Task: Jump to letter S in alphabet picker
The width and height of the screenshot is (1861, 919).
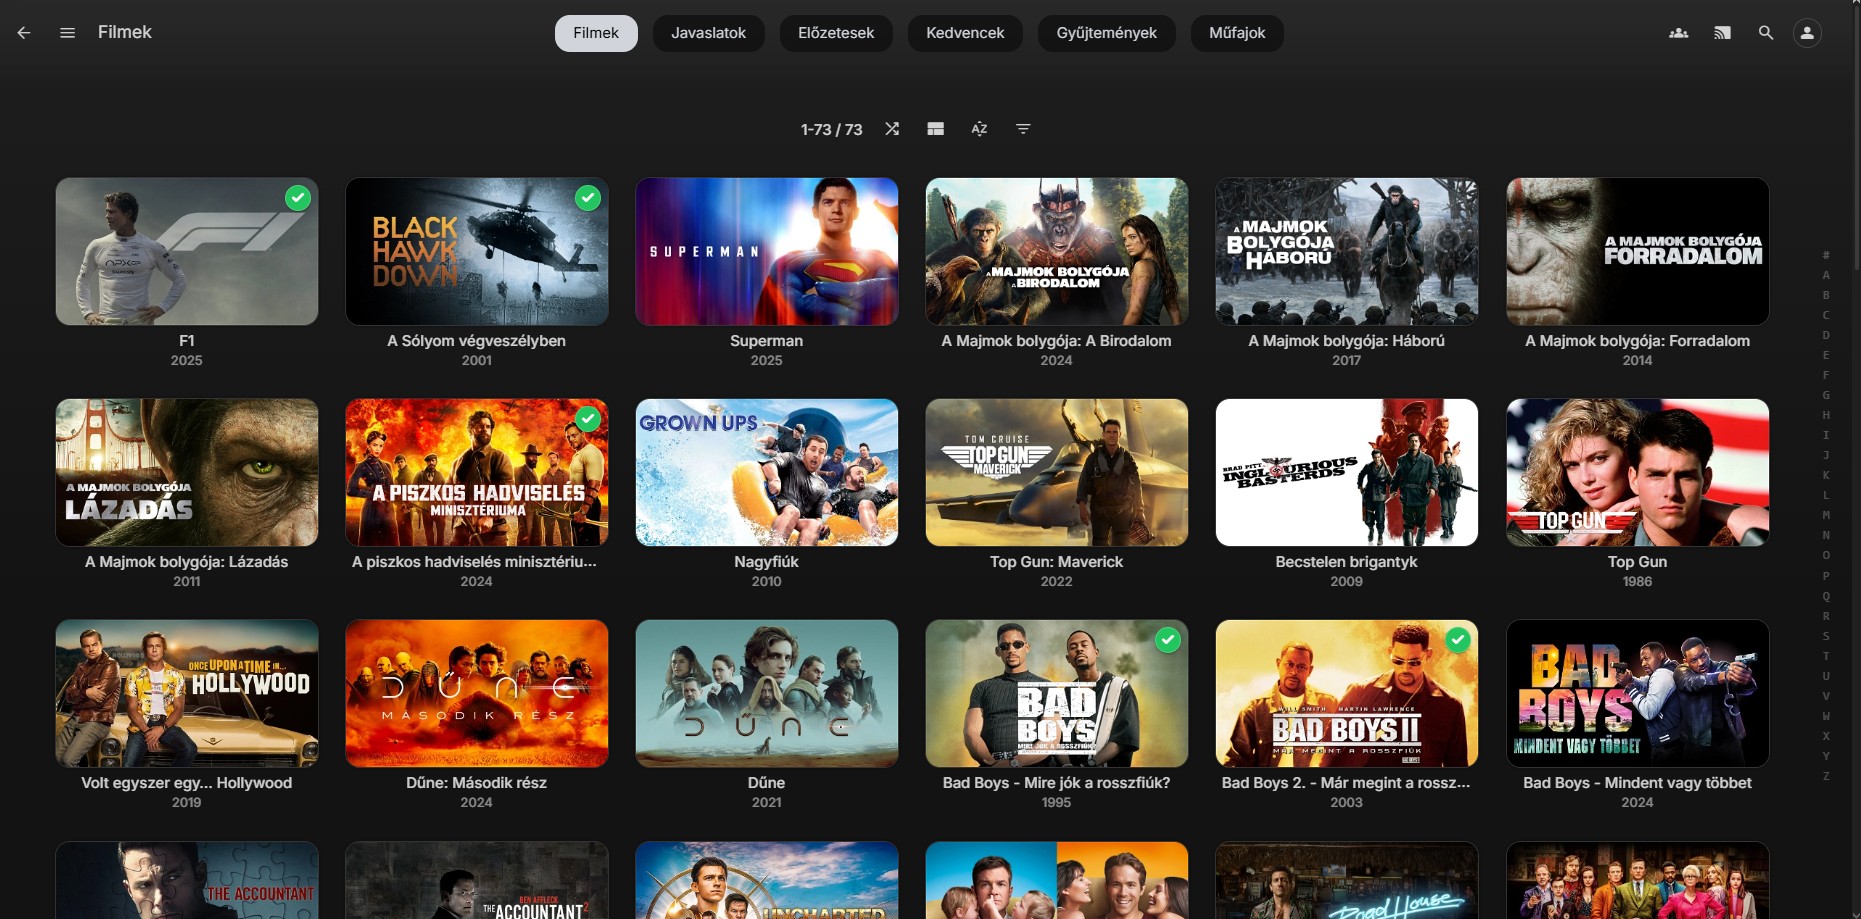Action: (x=1826, y=636)
